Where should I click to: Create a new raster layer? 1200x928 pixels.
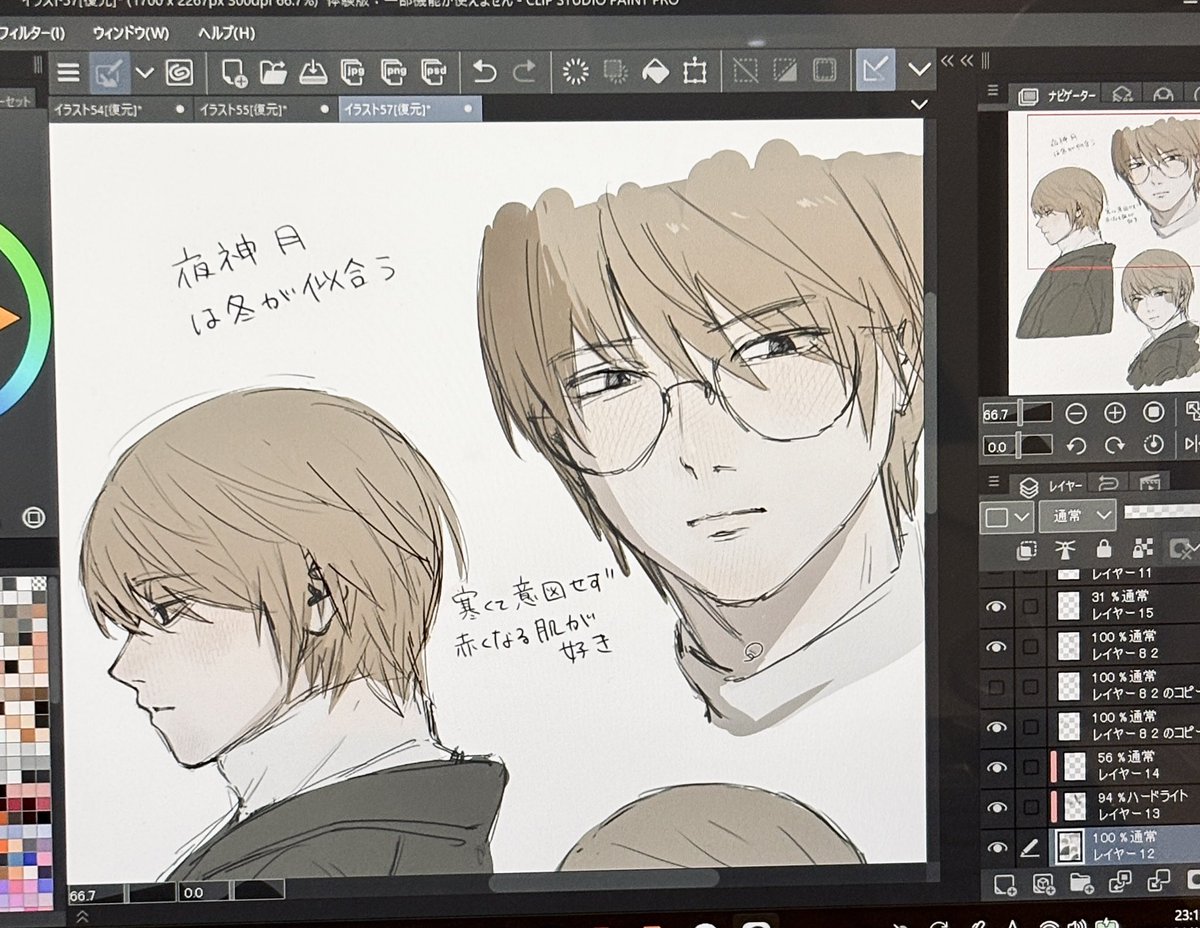click(1006, 885)
